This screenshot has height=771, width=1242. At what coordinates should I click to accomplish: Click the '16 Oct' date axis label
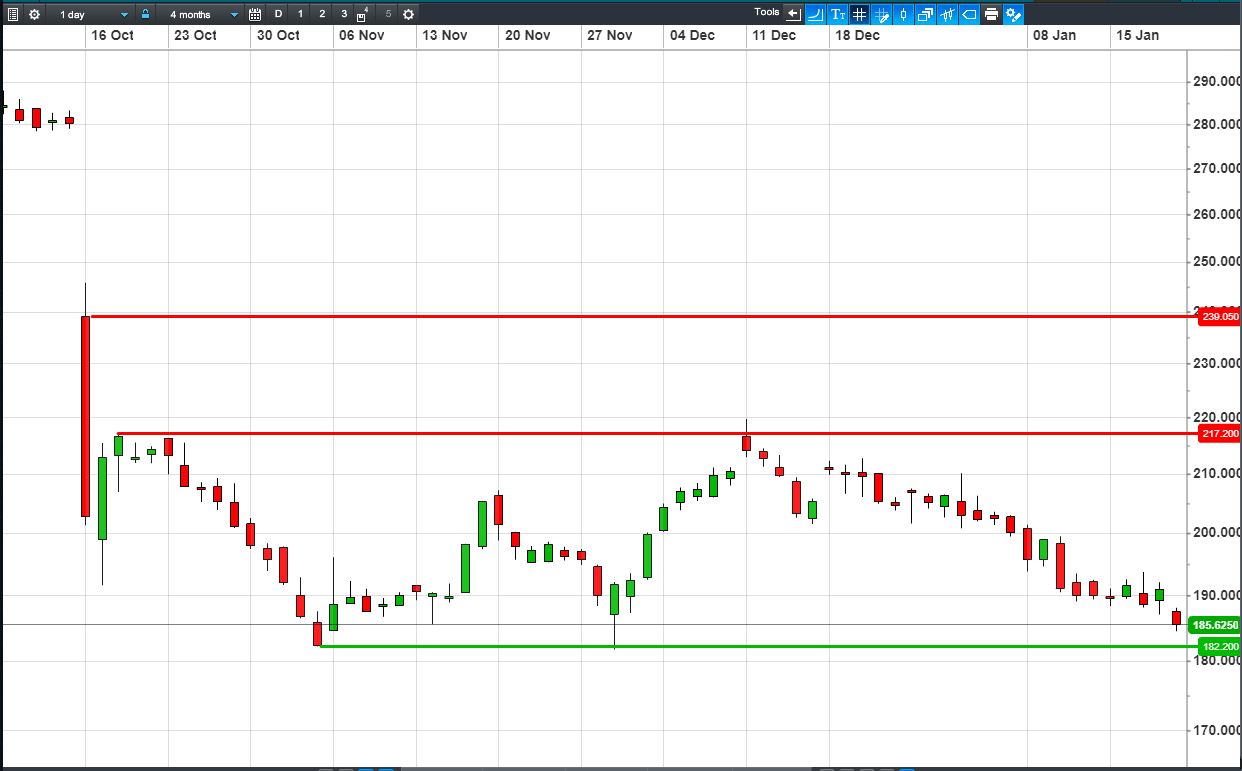[x=112, y=35]
